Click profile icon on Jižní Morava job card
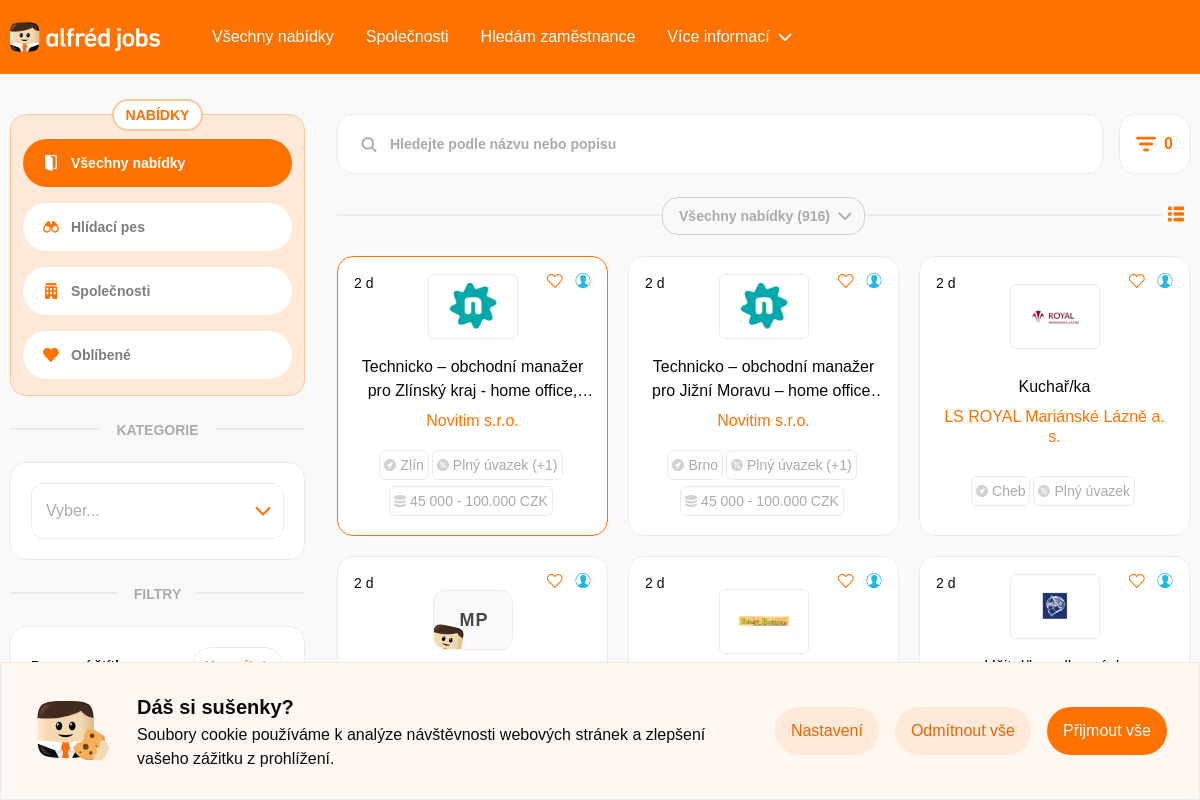Image resolution: width=1200 pixels, height=800 pixels. [874, 281]
